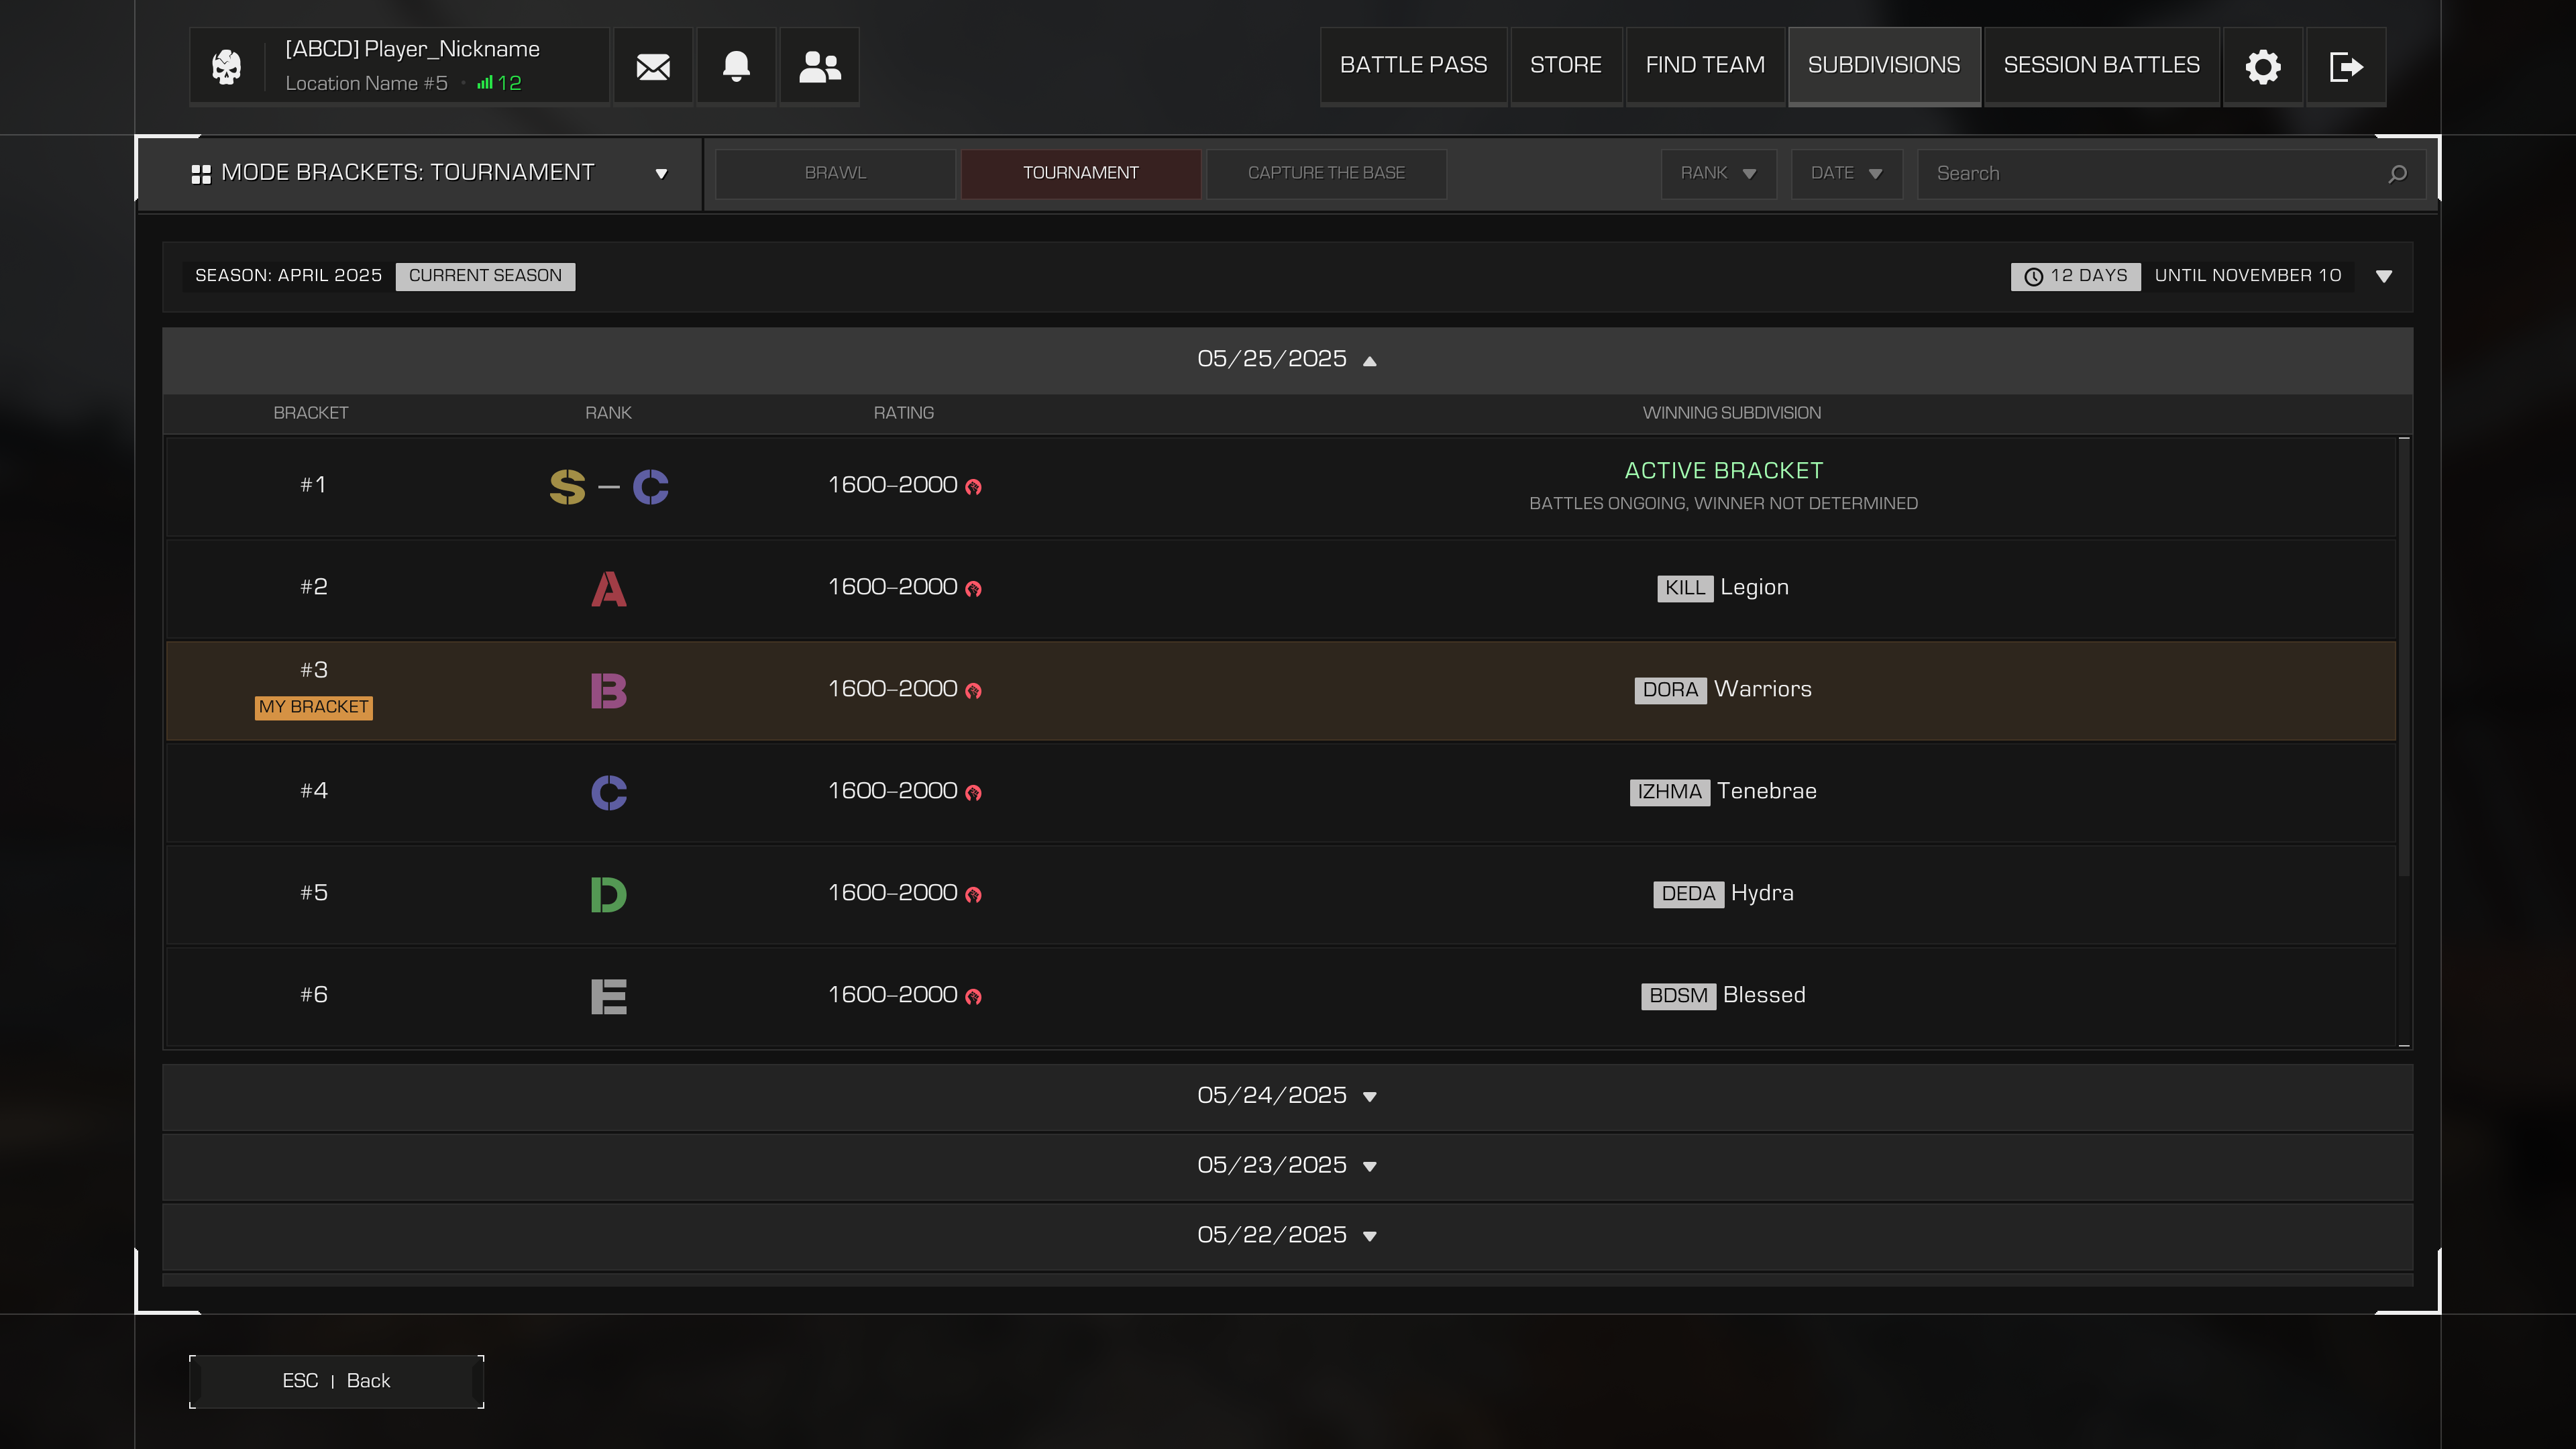This screenshot has width=2576, height=1449.
Task: Click the Current Season badge
Action: coord(485,276)
